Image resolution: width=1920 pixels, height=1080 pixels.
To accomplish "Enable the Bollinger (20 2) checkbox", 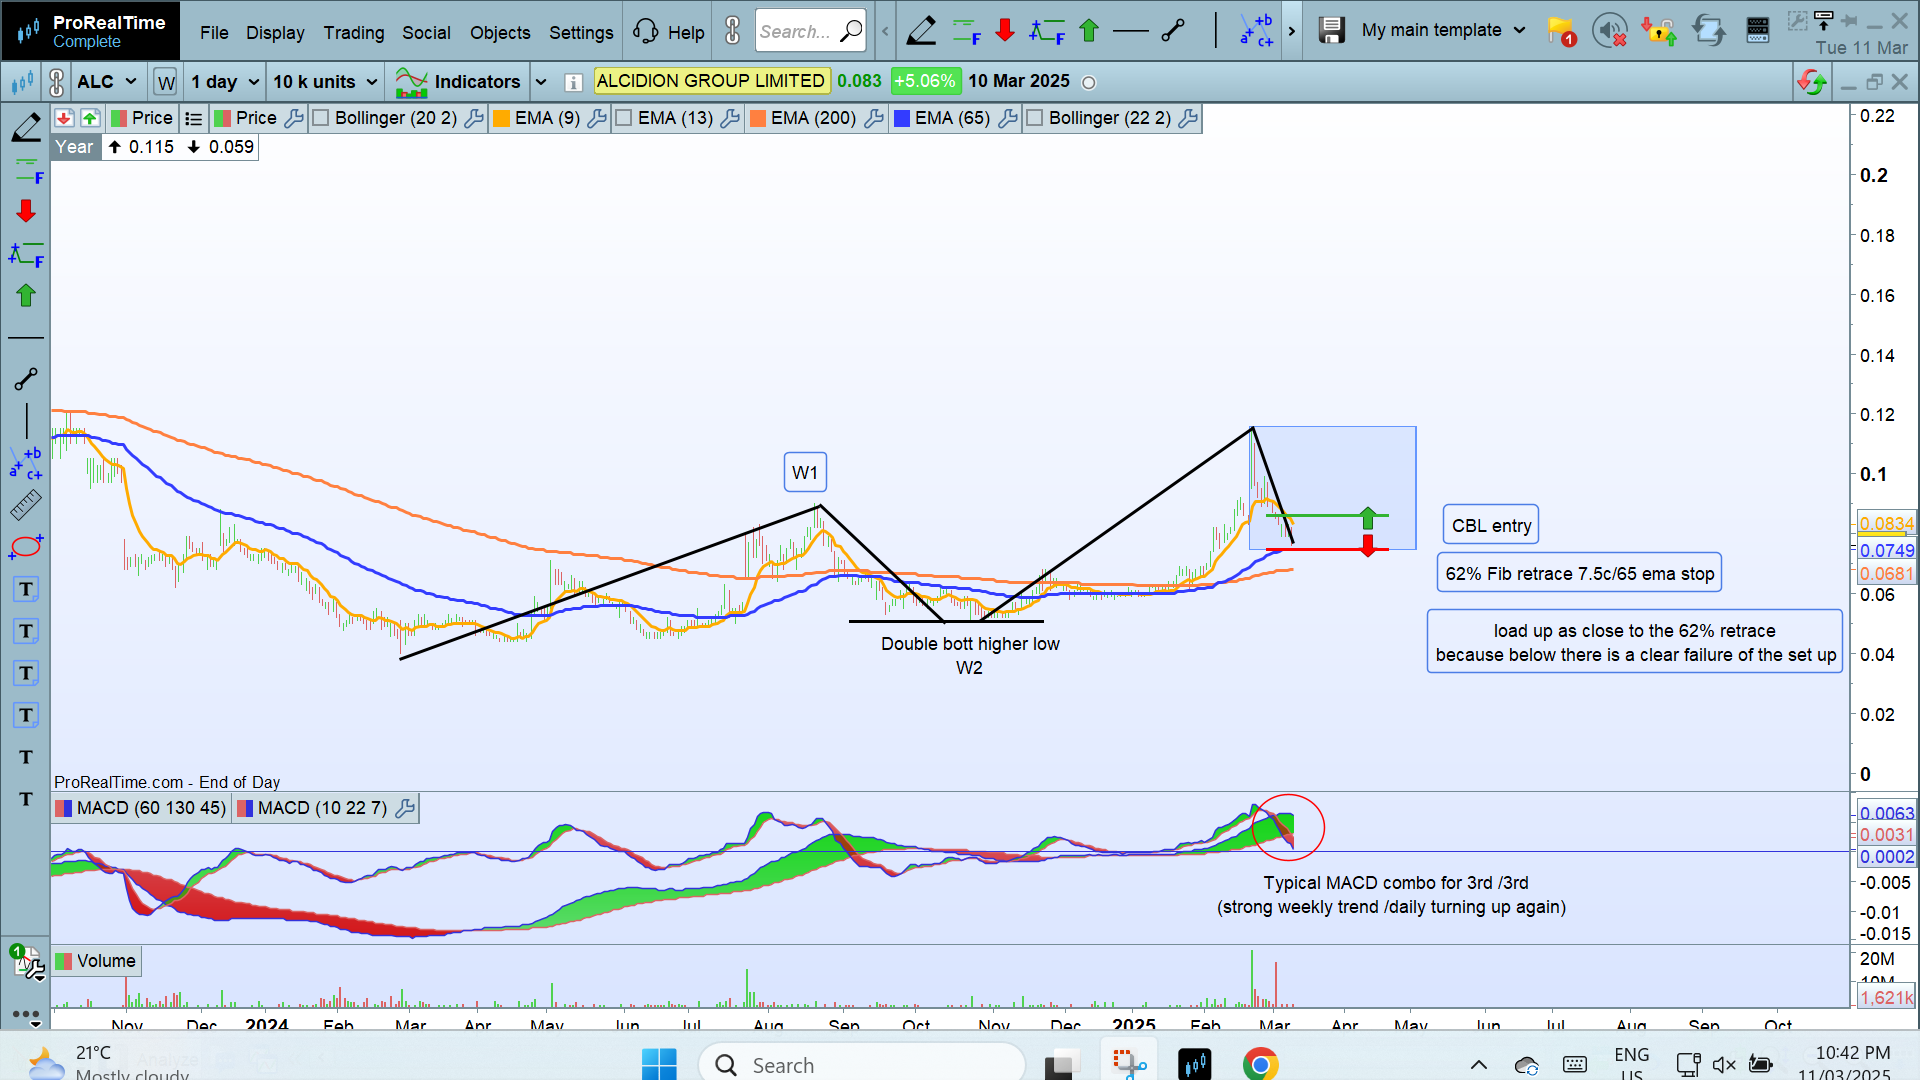I will pos(321,118).
